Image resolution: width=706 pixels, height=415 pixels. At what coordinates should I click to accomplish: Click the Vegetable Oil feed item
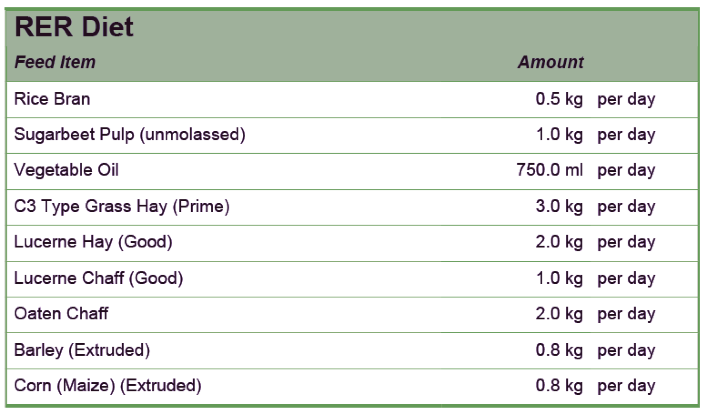pyautogui.click(x=66, y=170)
